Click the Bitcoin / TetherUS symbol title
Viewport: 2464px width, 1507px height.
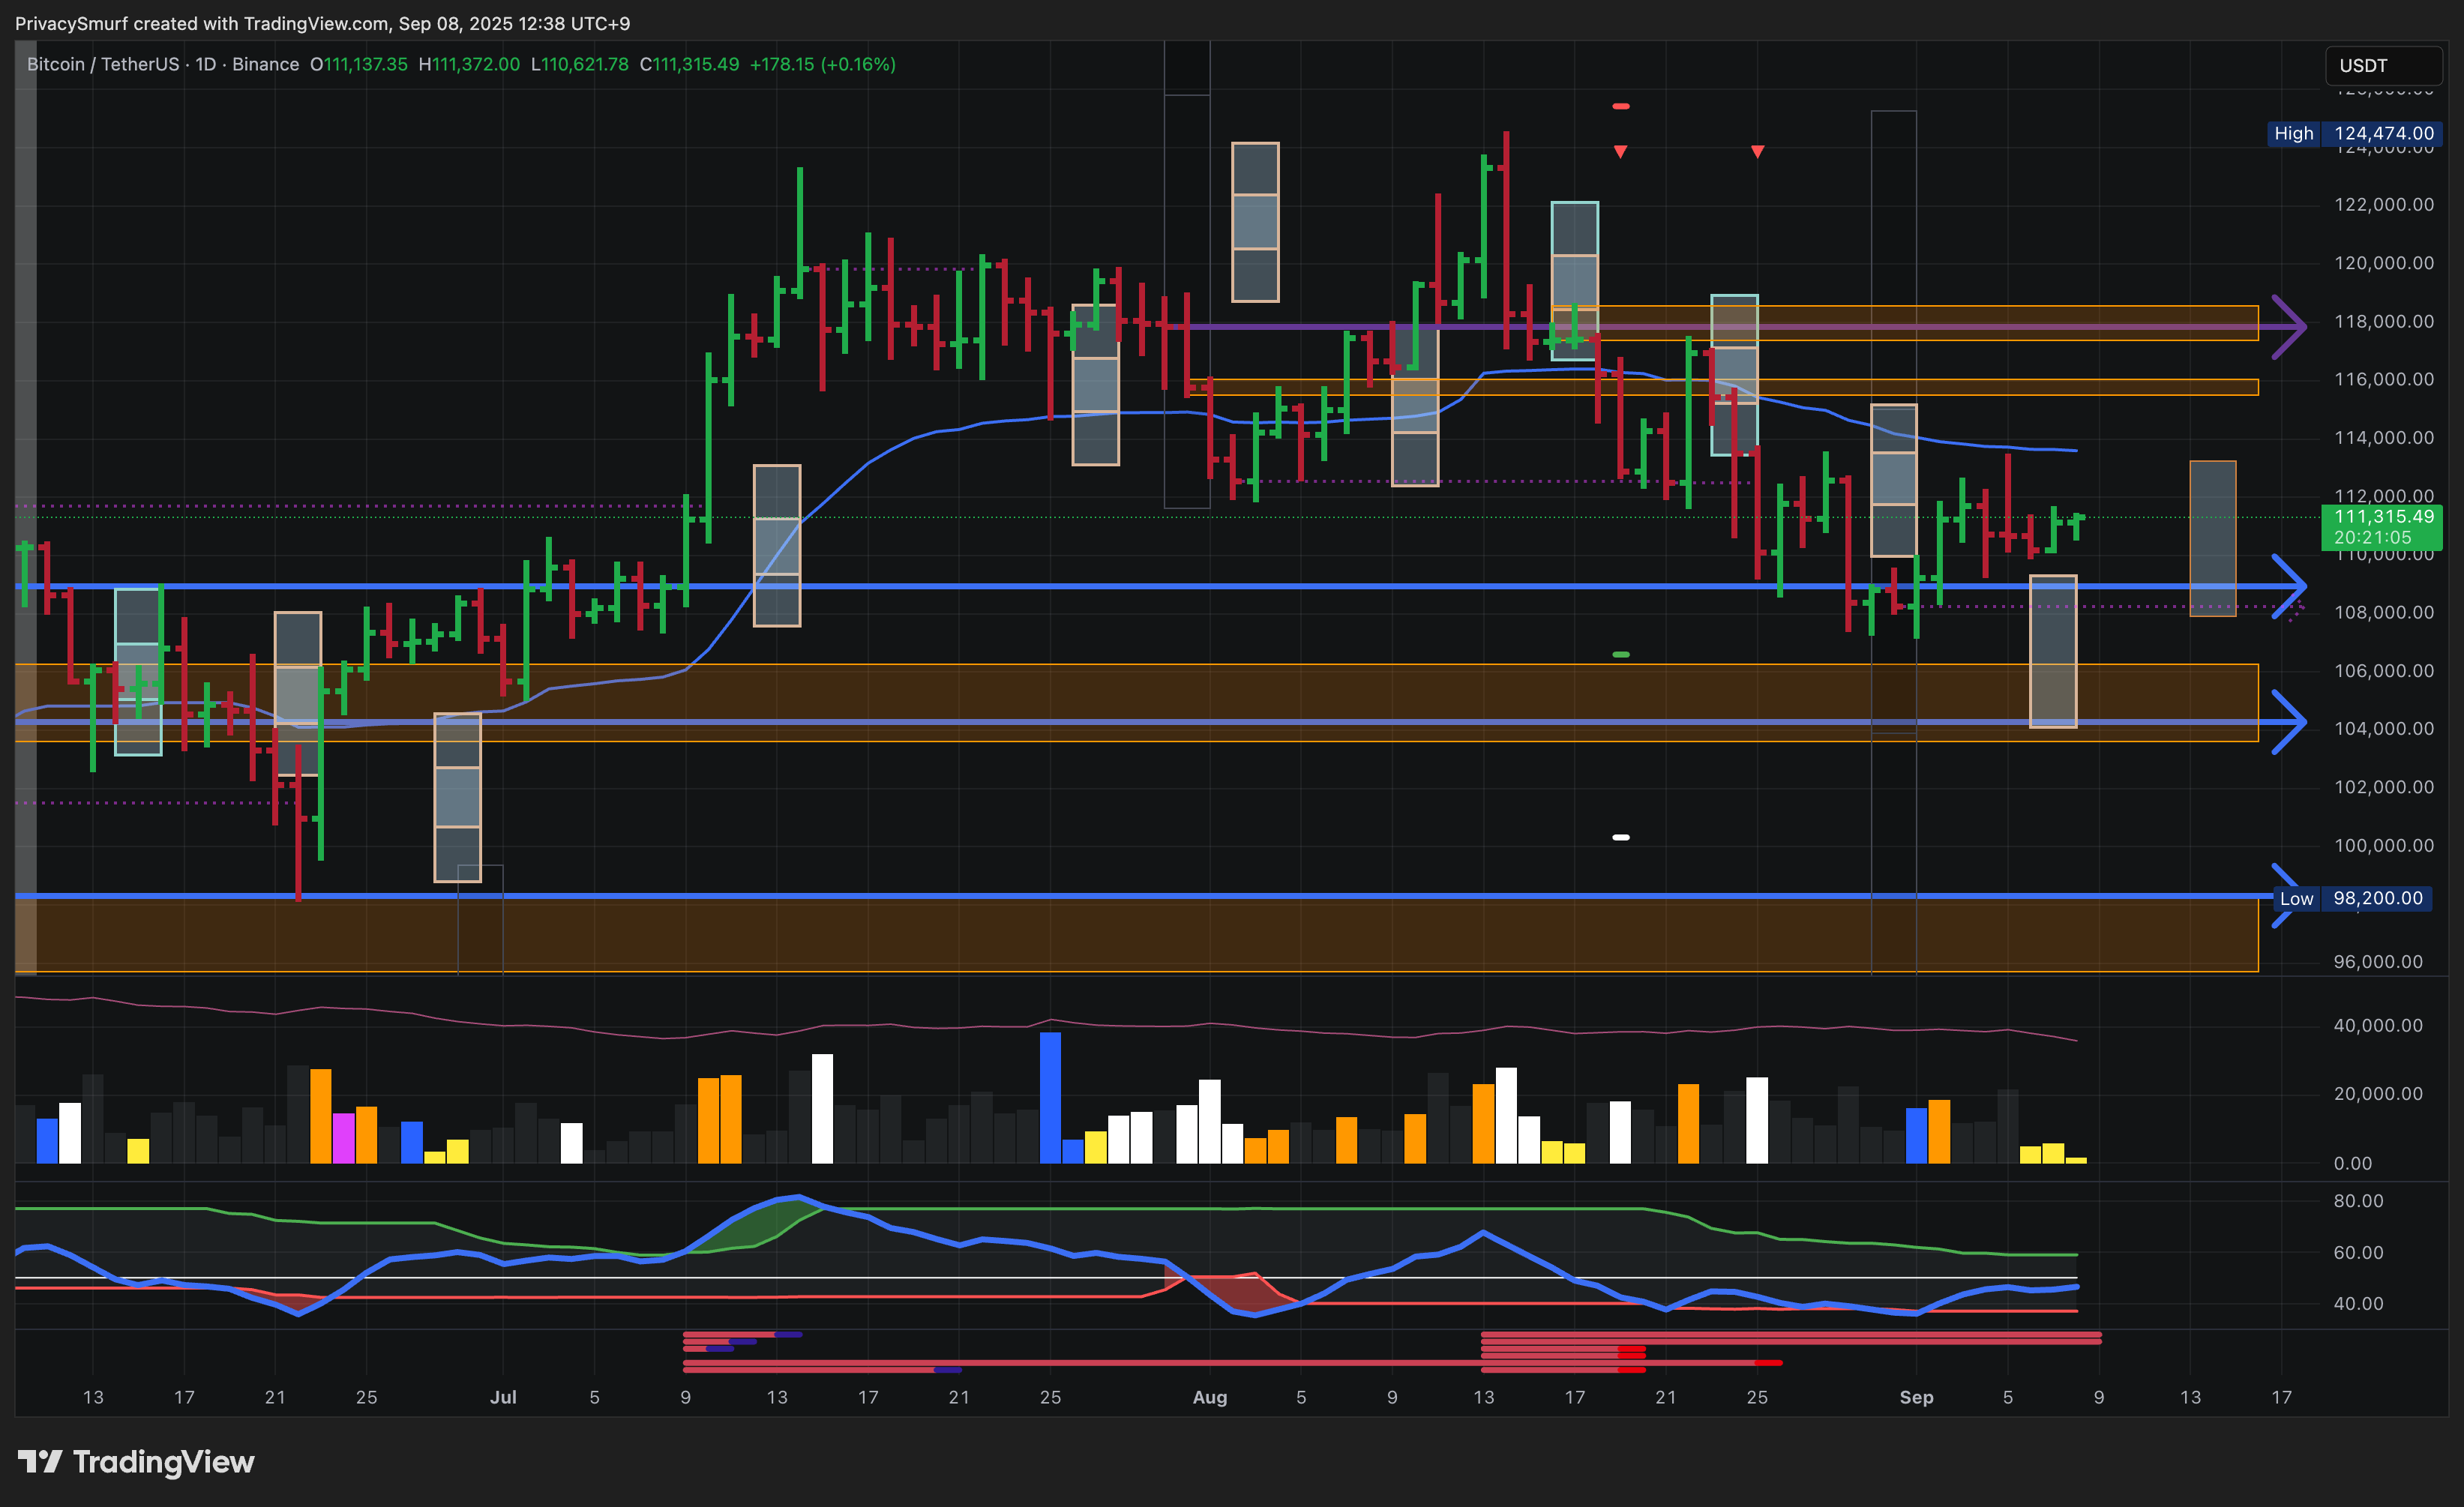[x=104, y=64]
